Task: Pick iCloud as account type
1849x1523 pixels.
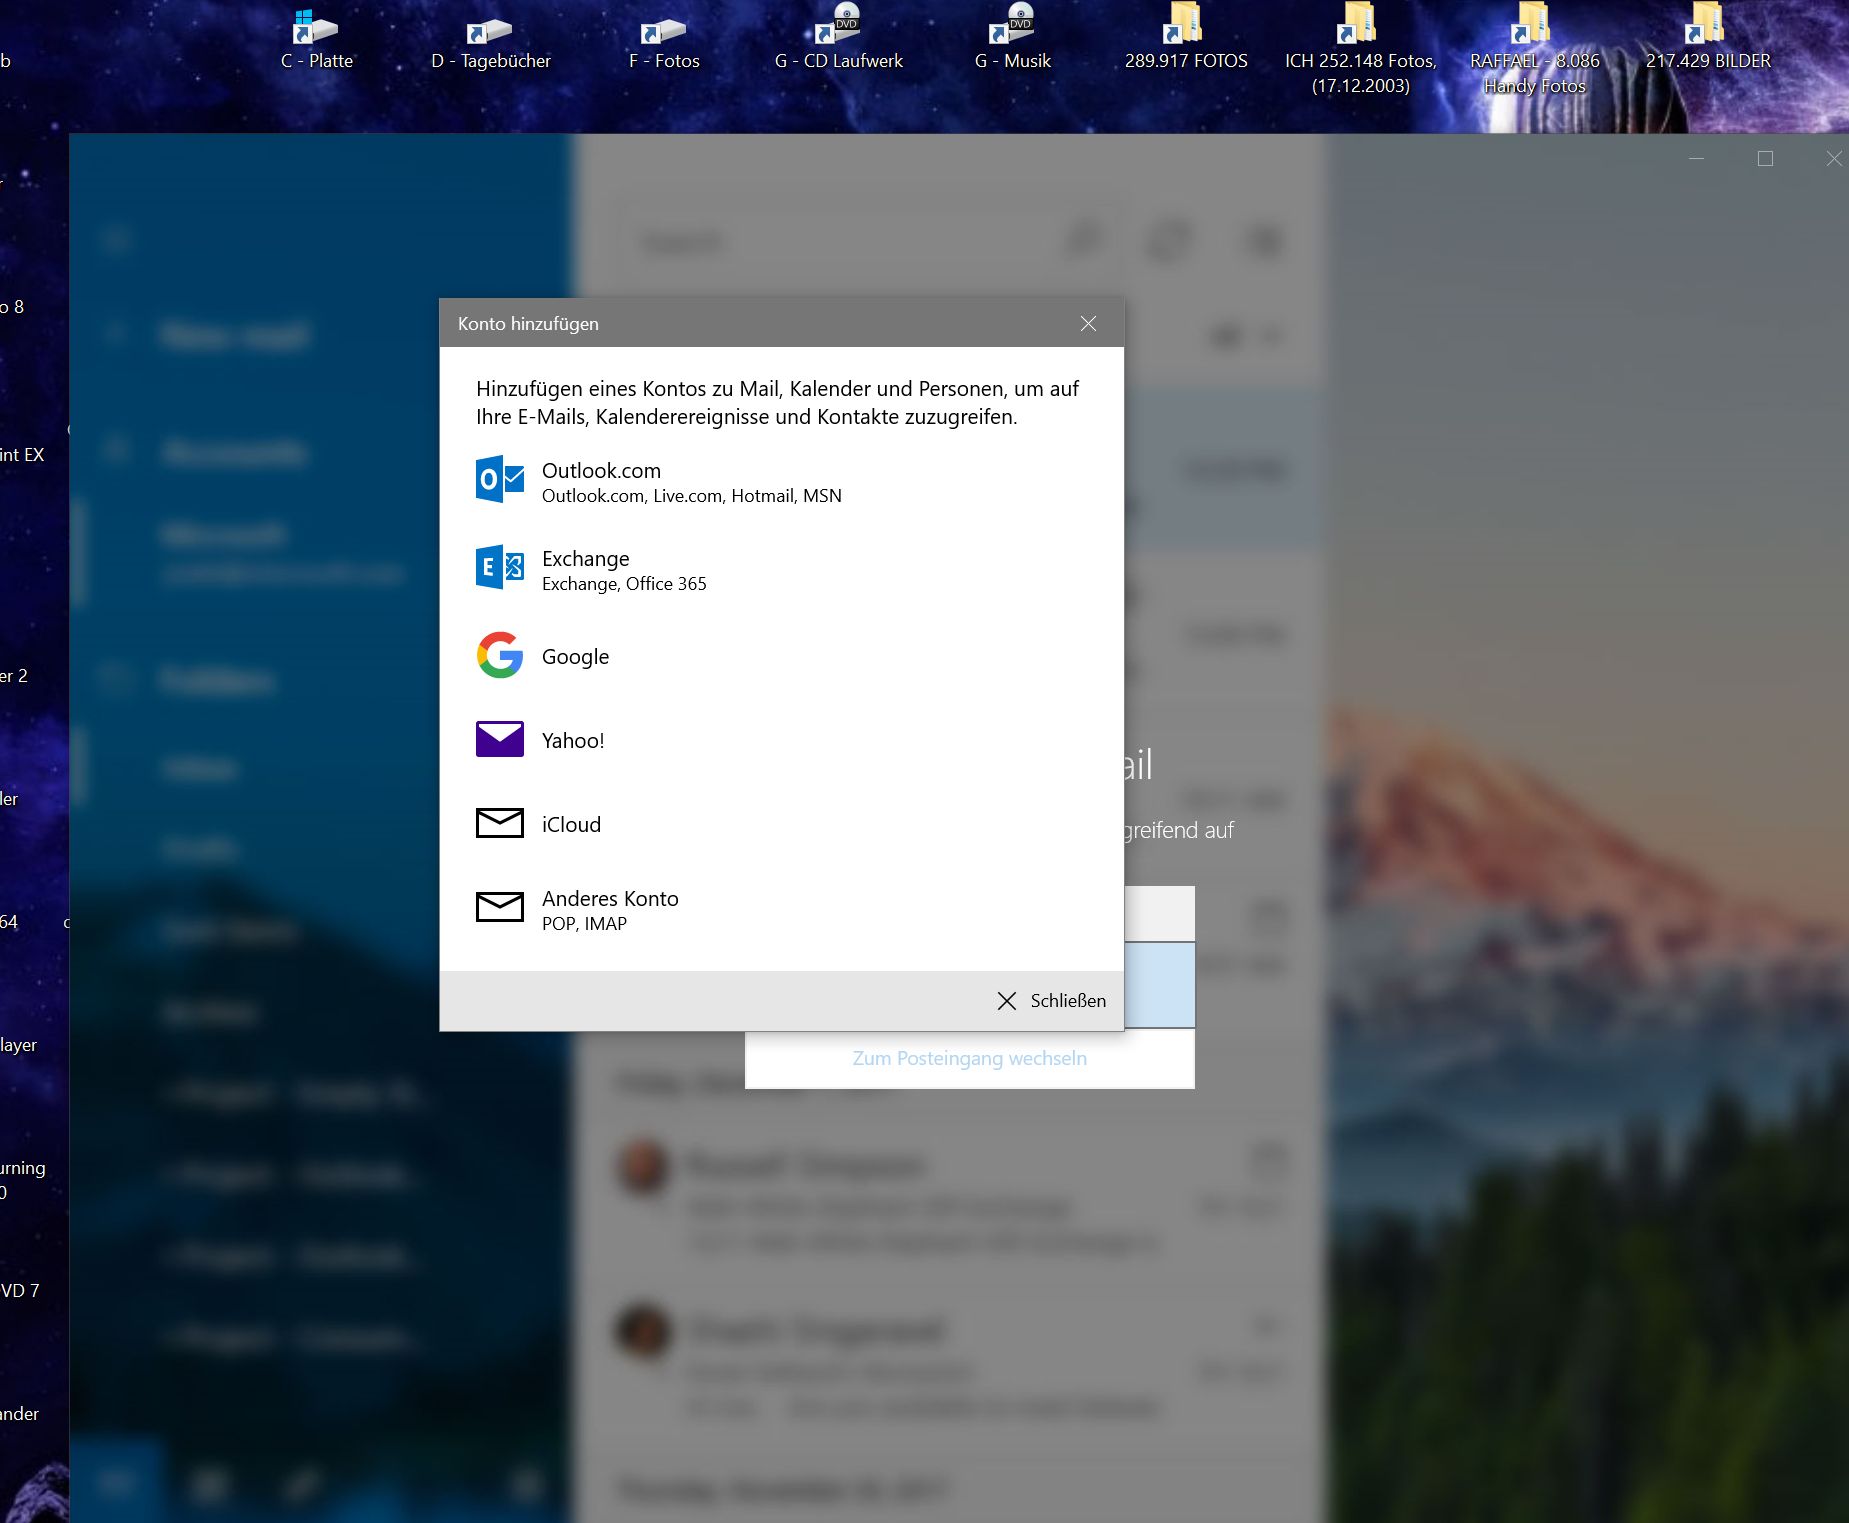Action: (x=782, y=824)
